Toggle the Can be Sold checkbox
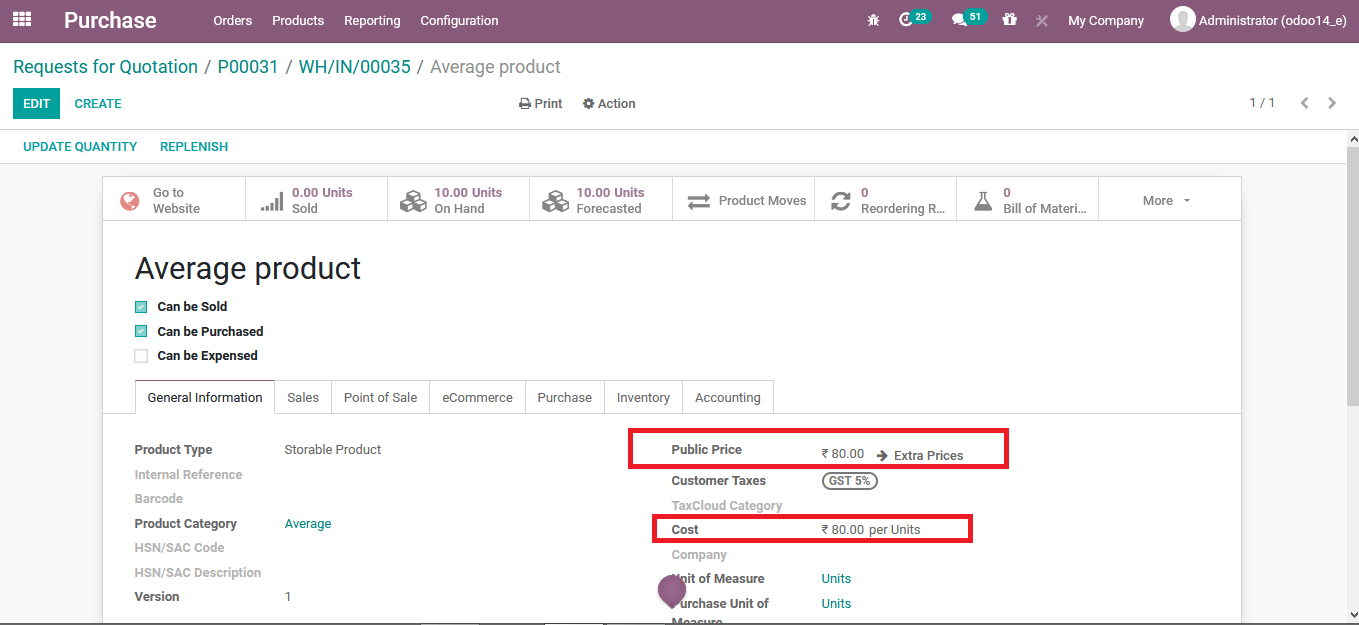Viewport: 1359px width, 625px height. click(141, 307)
